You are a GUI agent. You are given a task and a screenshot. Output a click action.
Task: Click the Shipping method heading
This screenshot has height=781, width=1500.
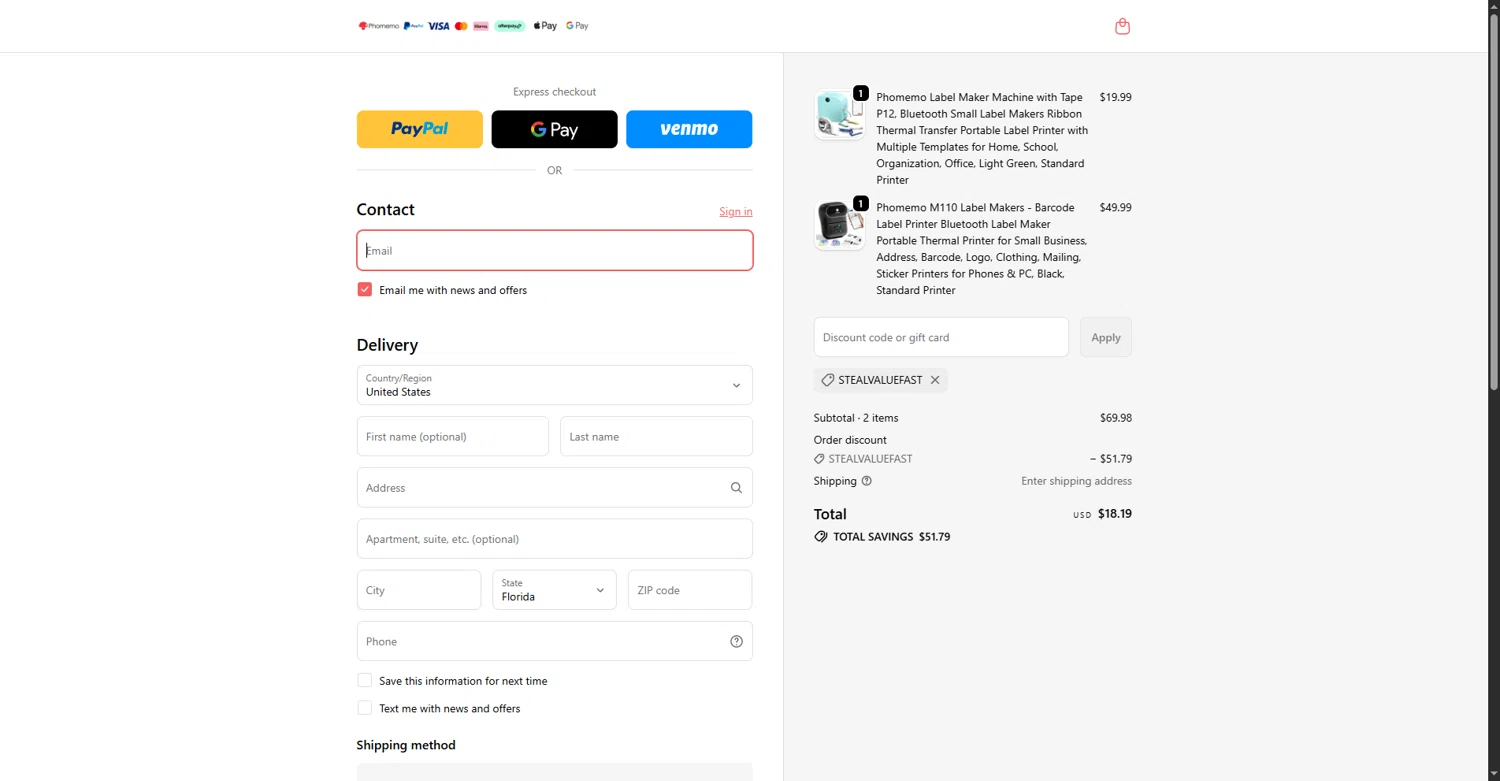(x=406, y=745)
